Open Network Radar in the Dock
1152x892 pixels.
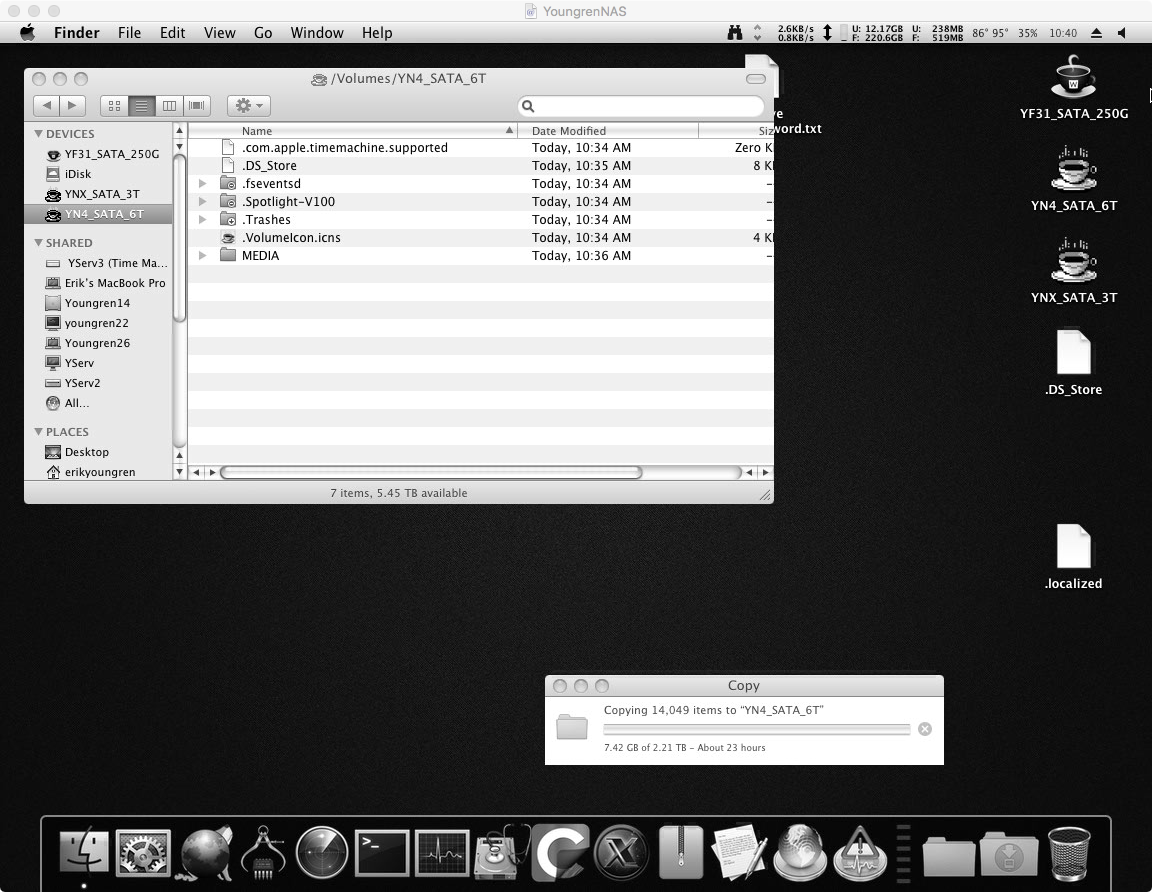[322, 852]
